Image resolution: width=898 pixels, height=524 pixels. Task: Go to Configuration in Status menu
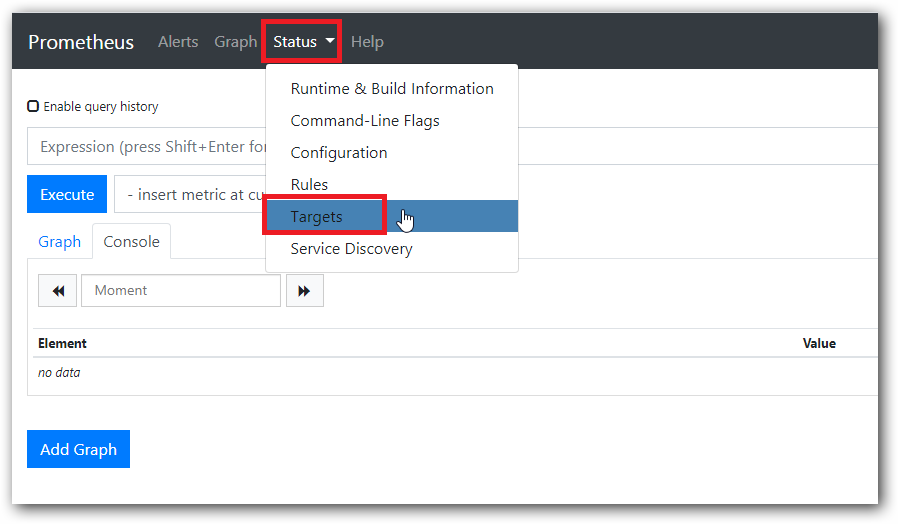point(339,153)
